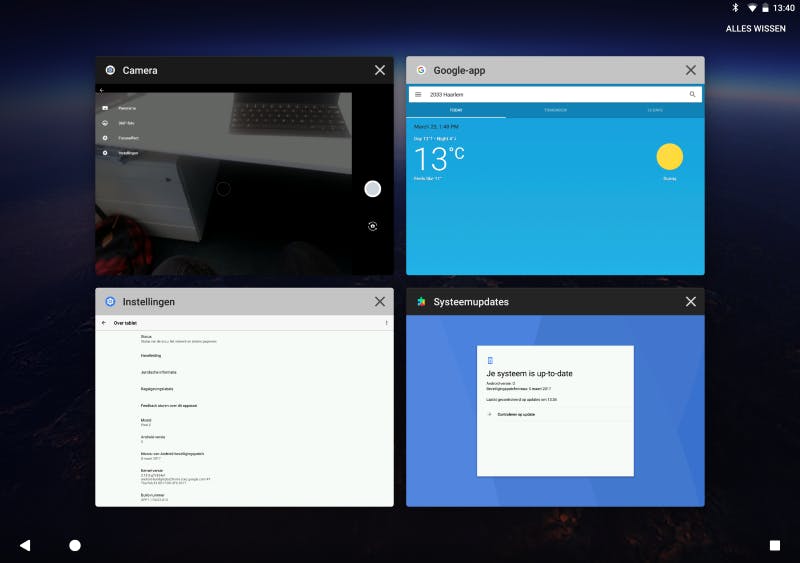This screenshot has width=800, height=563.
Task: Tap the Wi-Fi status bar icon
Action: click(x=752, y=8)
